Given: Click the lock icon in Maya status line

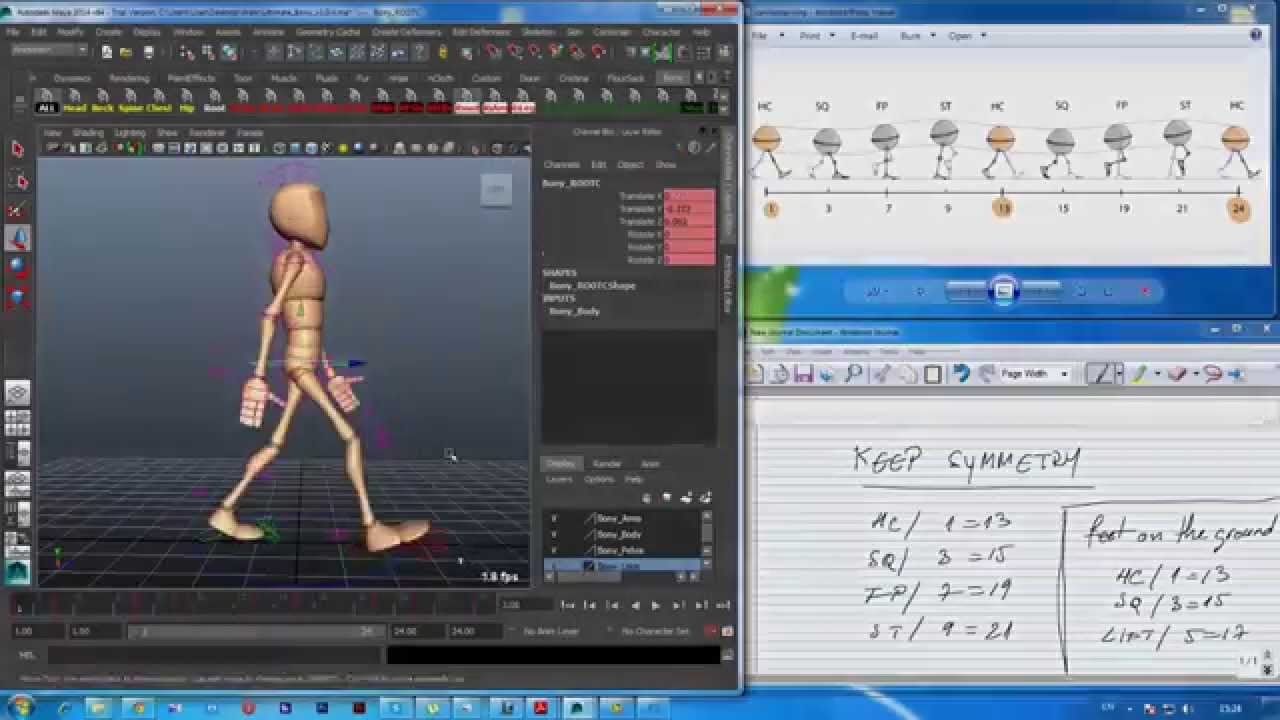Looking at the screenshot, I should tap(443, 52).
